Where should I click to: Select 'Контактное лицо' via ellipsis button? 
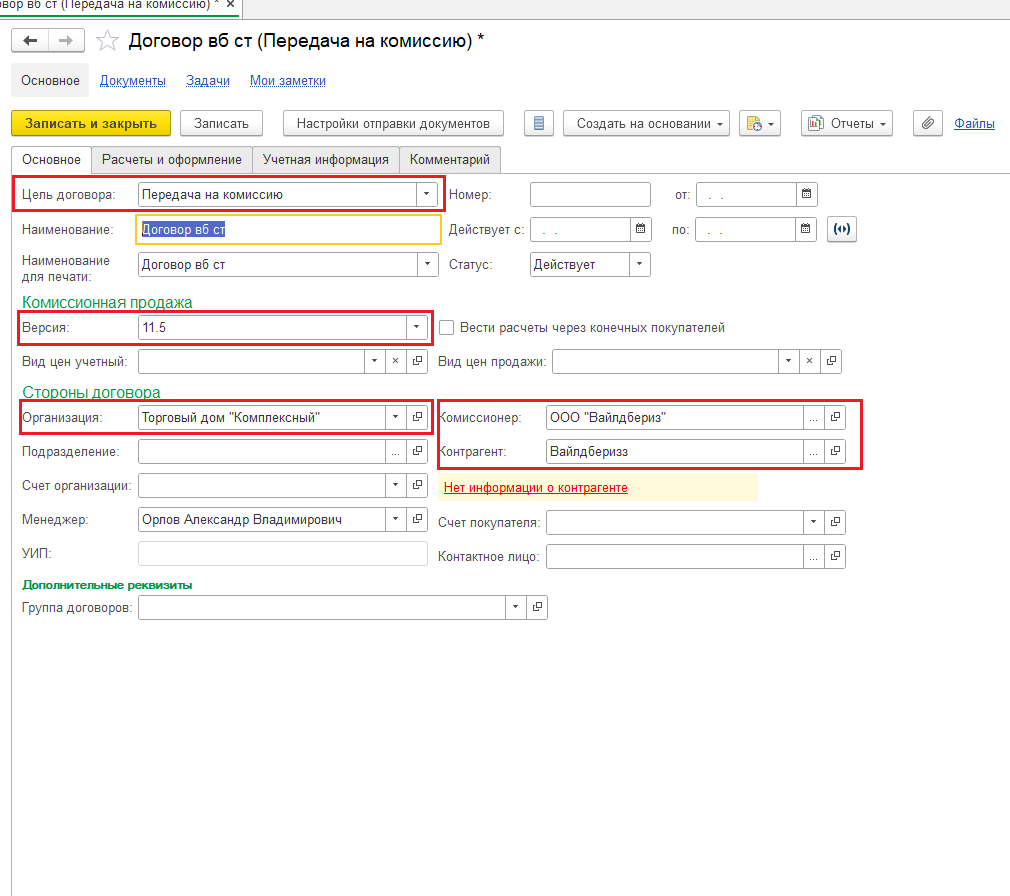click(x=814, y=556)
